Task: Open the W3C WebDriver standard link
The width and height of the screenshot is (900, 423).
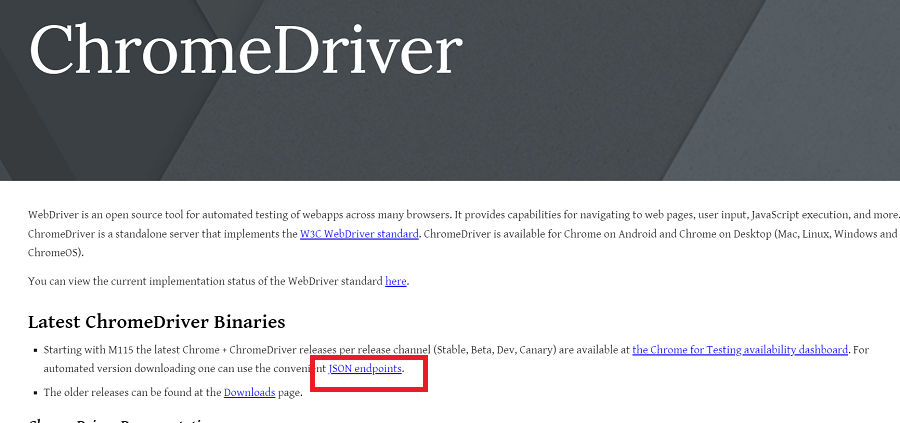Action: click(358, 234)
